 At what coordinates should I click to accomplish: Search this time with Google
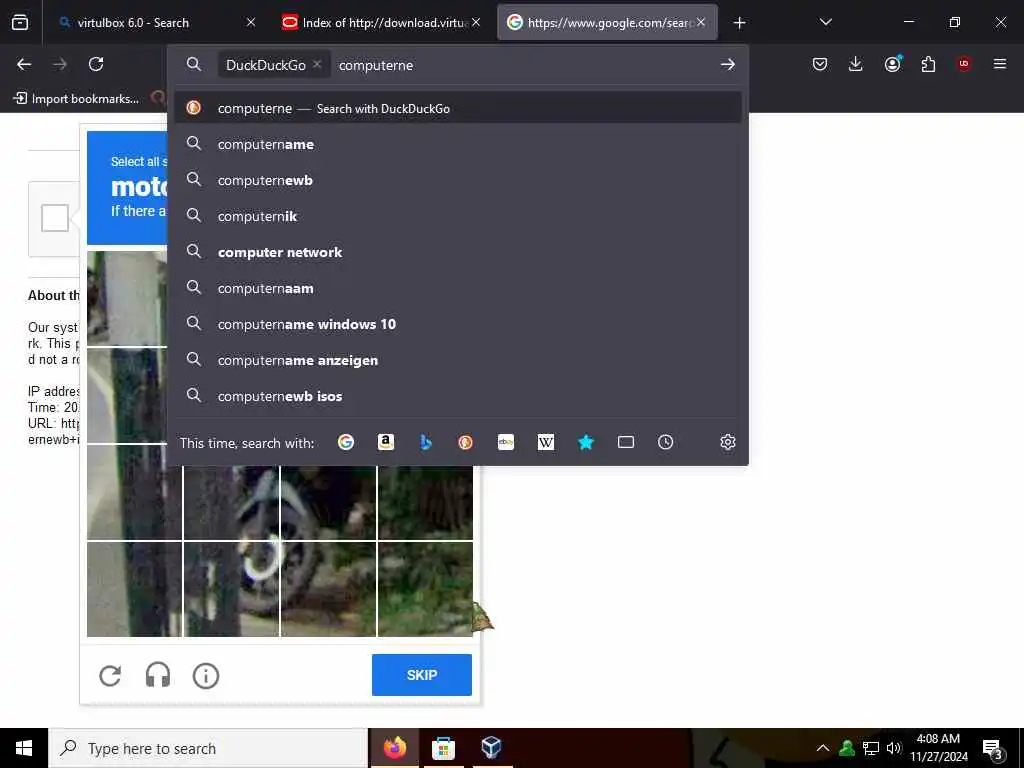[x=346, y=442]
